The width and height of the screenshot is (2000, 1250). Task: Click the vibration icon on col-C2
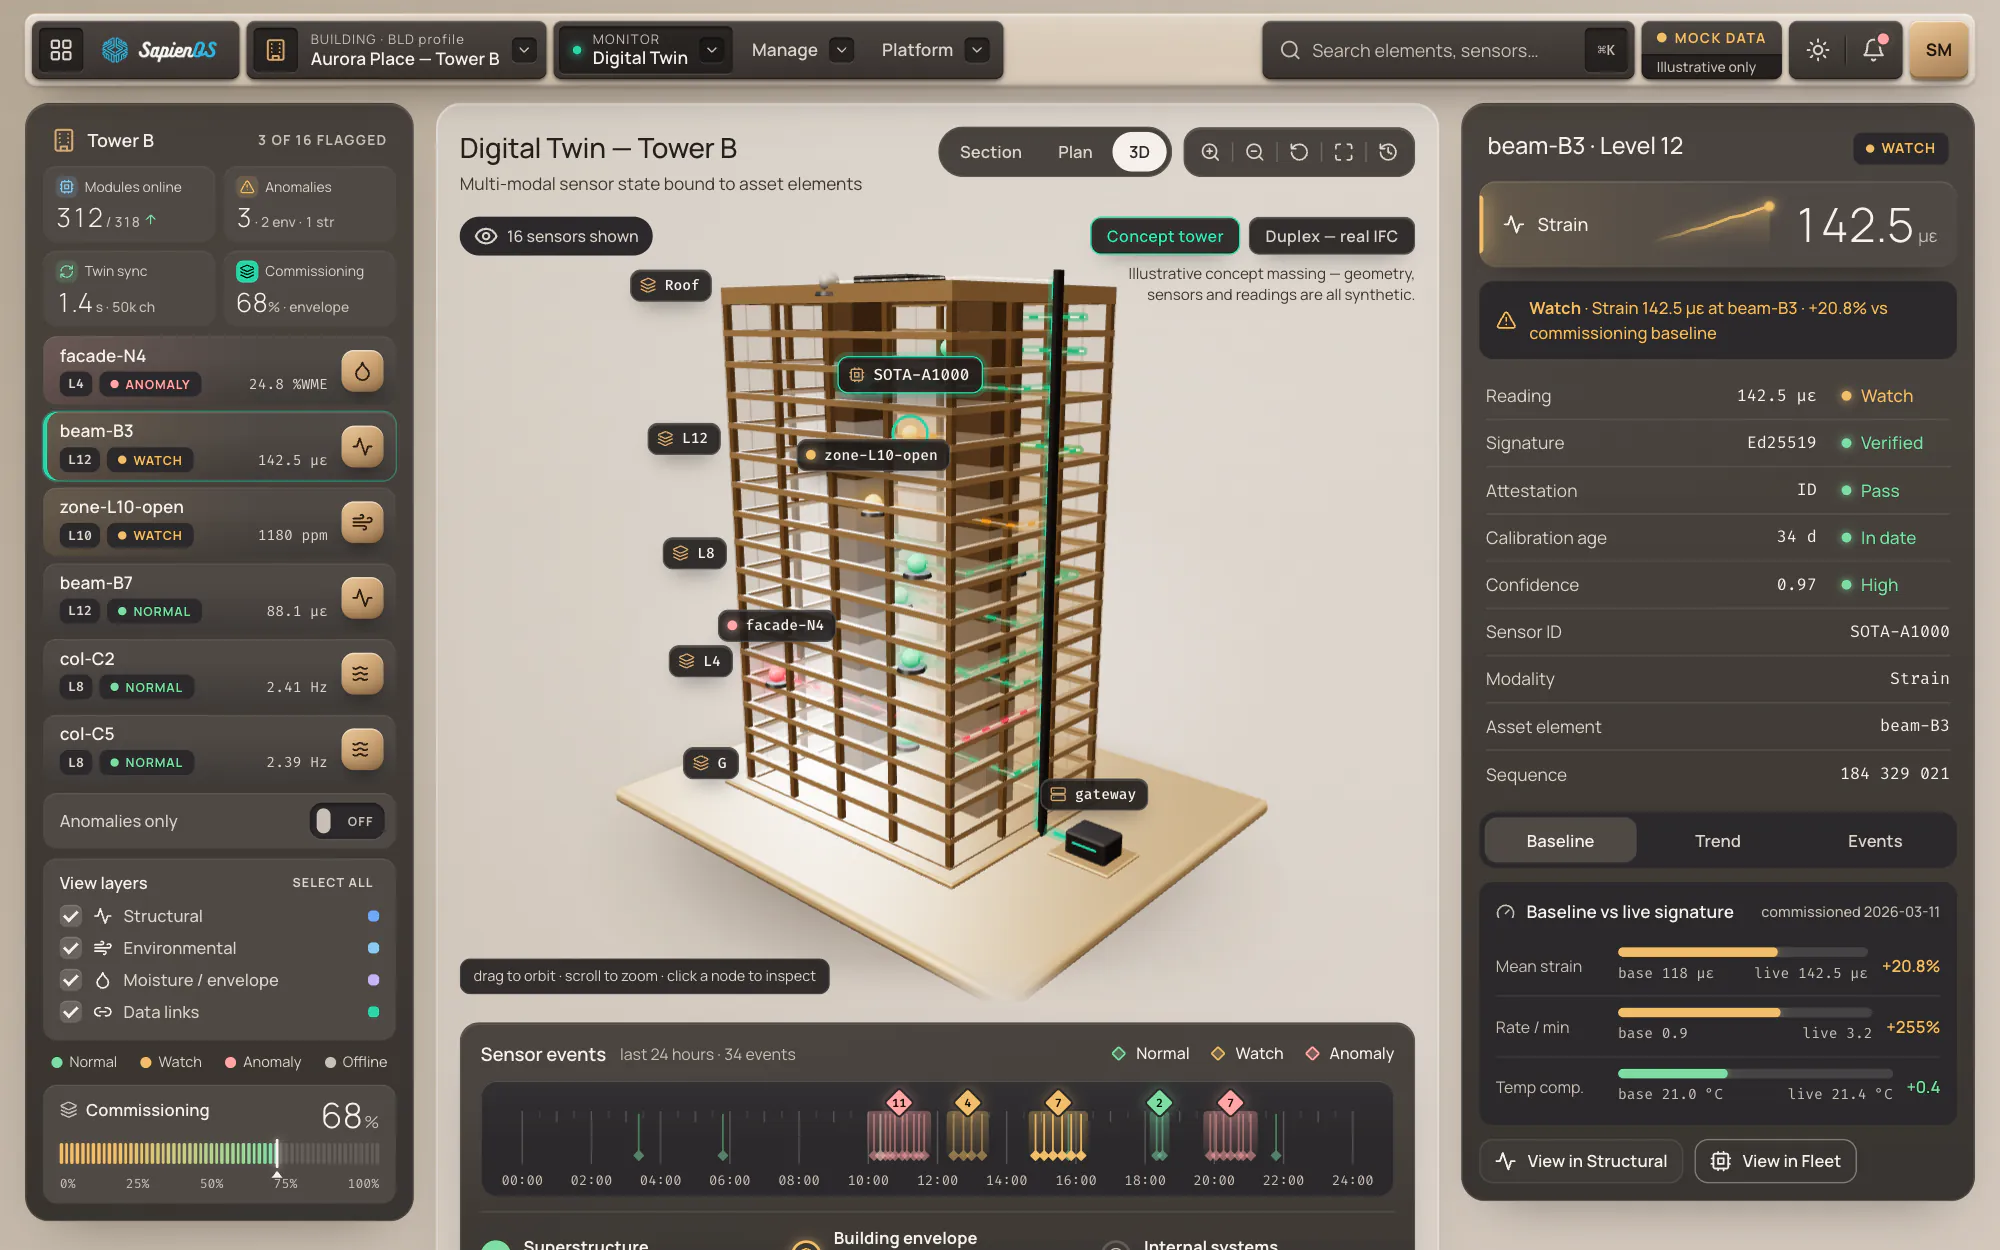[362, 673]
